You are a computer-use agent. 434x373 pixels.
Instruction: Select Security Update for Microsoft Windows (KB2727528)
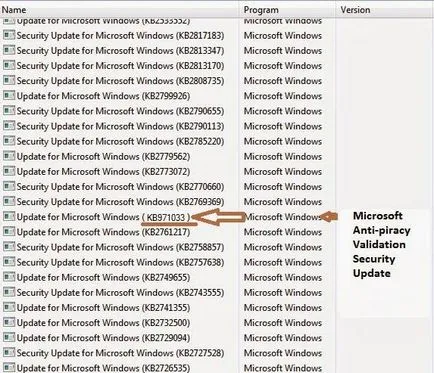(120, 353)
